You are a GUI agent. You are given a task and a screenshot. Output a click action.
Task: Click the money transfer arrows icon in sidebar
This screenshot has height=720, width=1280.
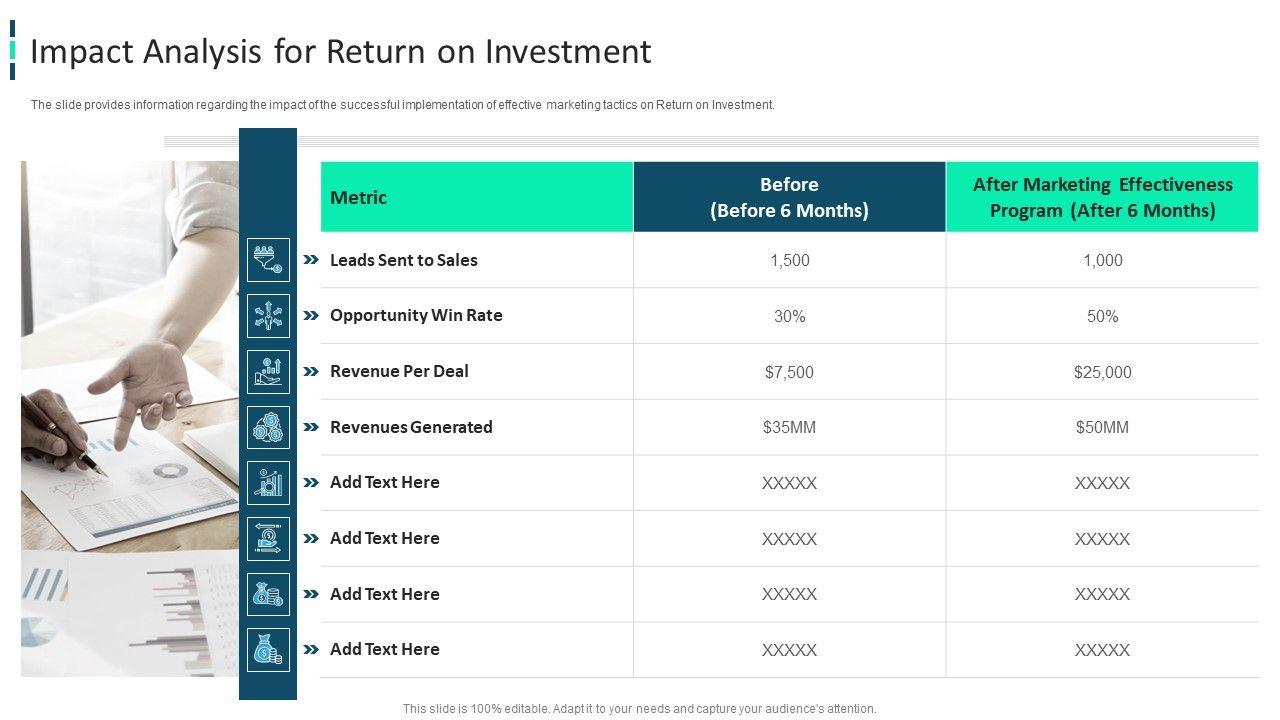tap(268, 538)
